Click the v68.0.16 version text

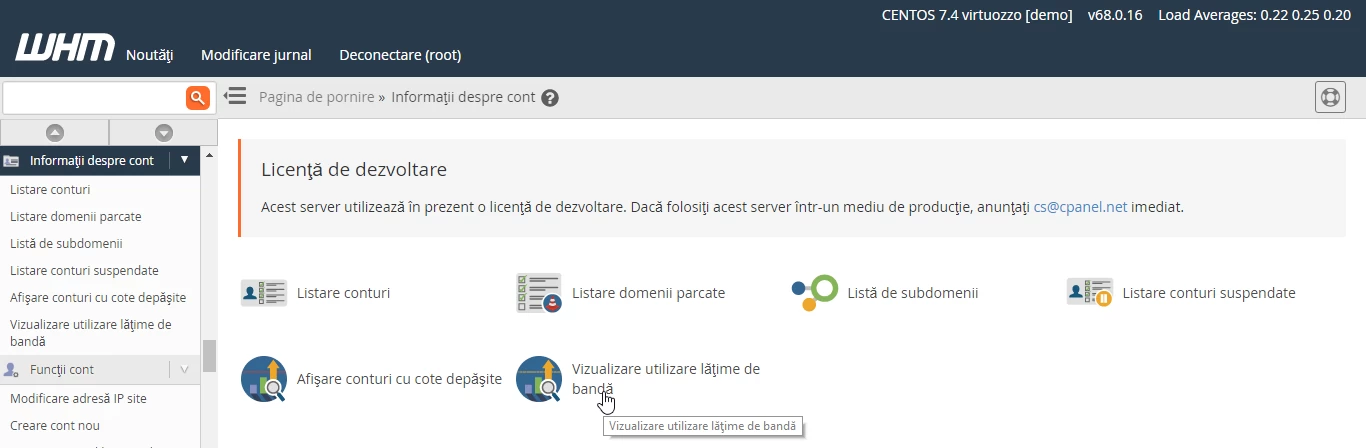[x=1115, y=15]
